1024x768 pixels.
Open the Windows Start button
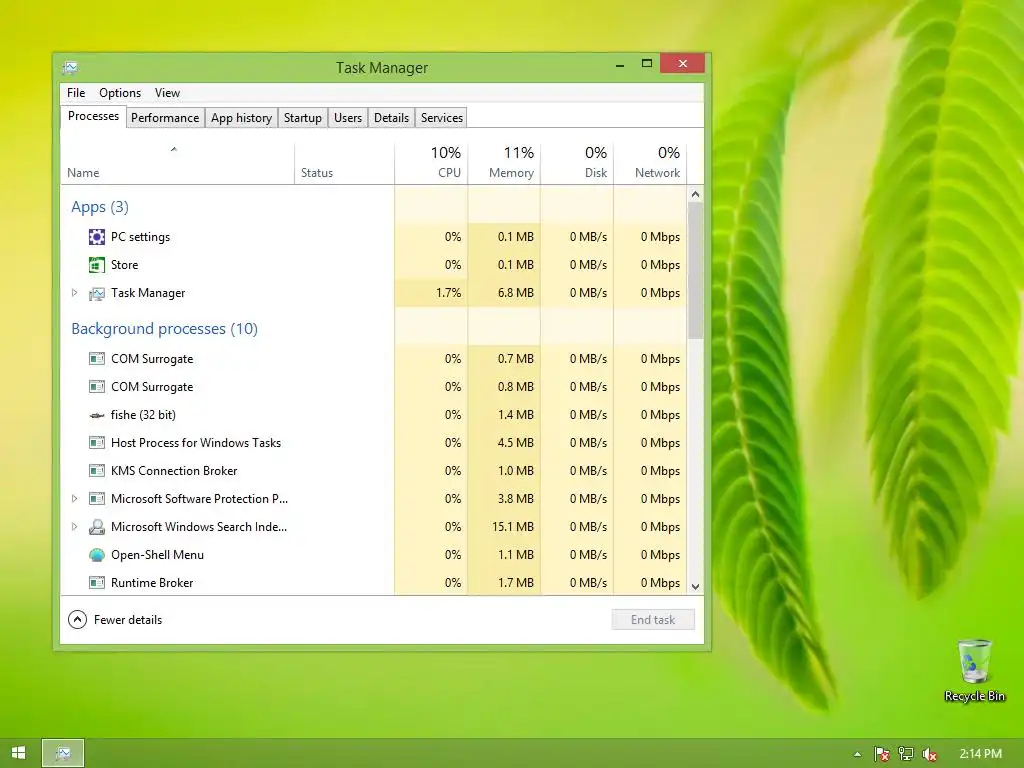click(x=18, y=753)
